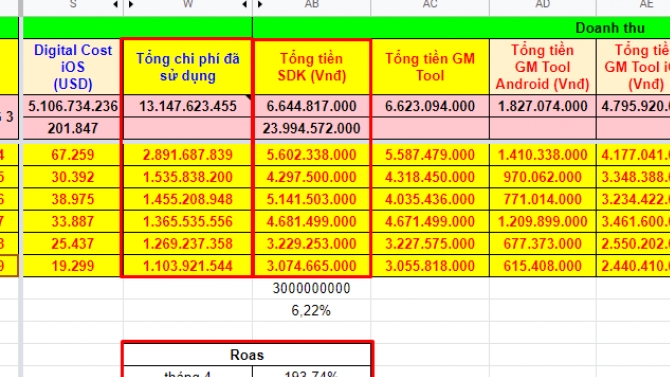Expand hidden columns left of column W

131,4
